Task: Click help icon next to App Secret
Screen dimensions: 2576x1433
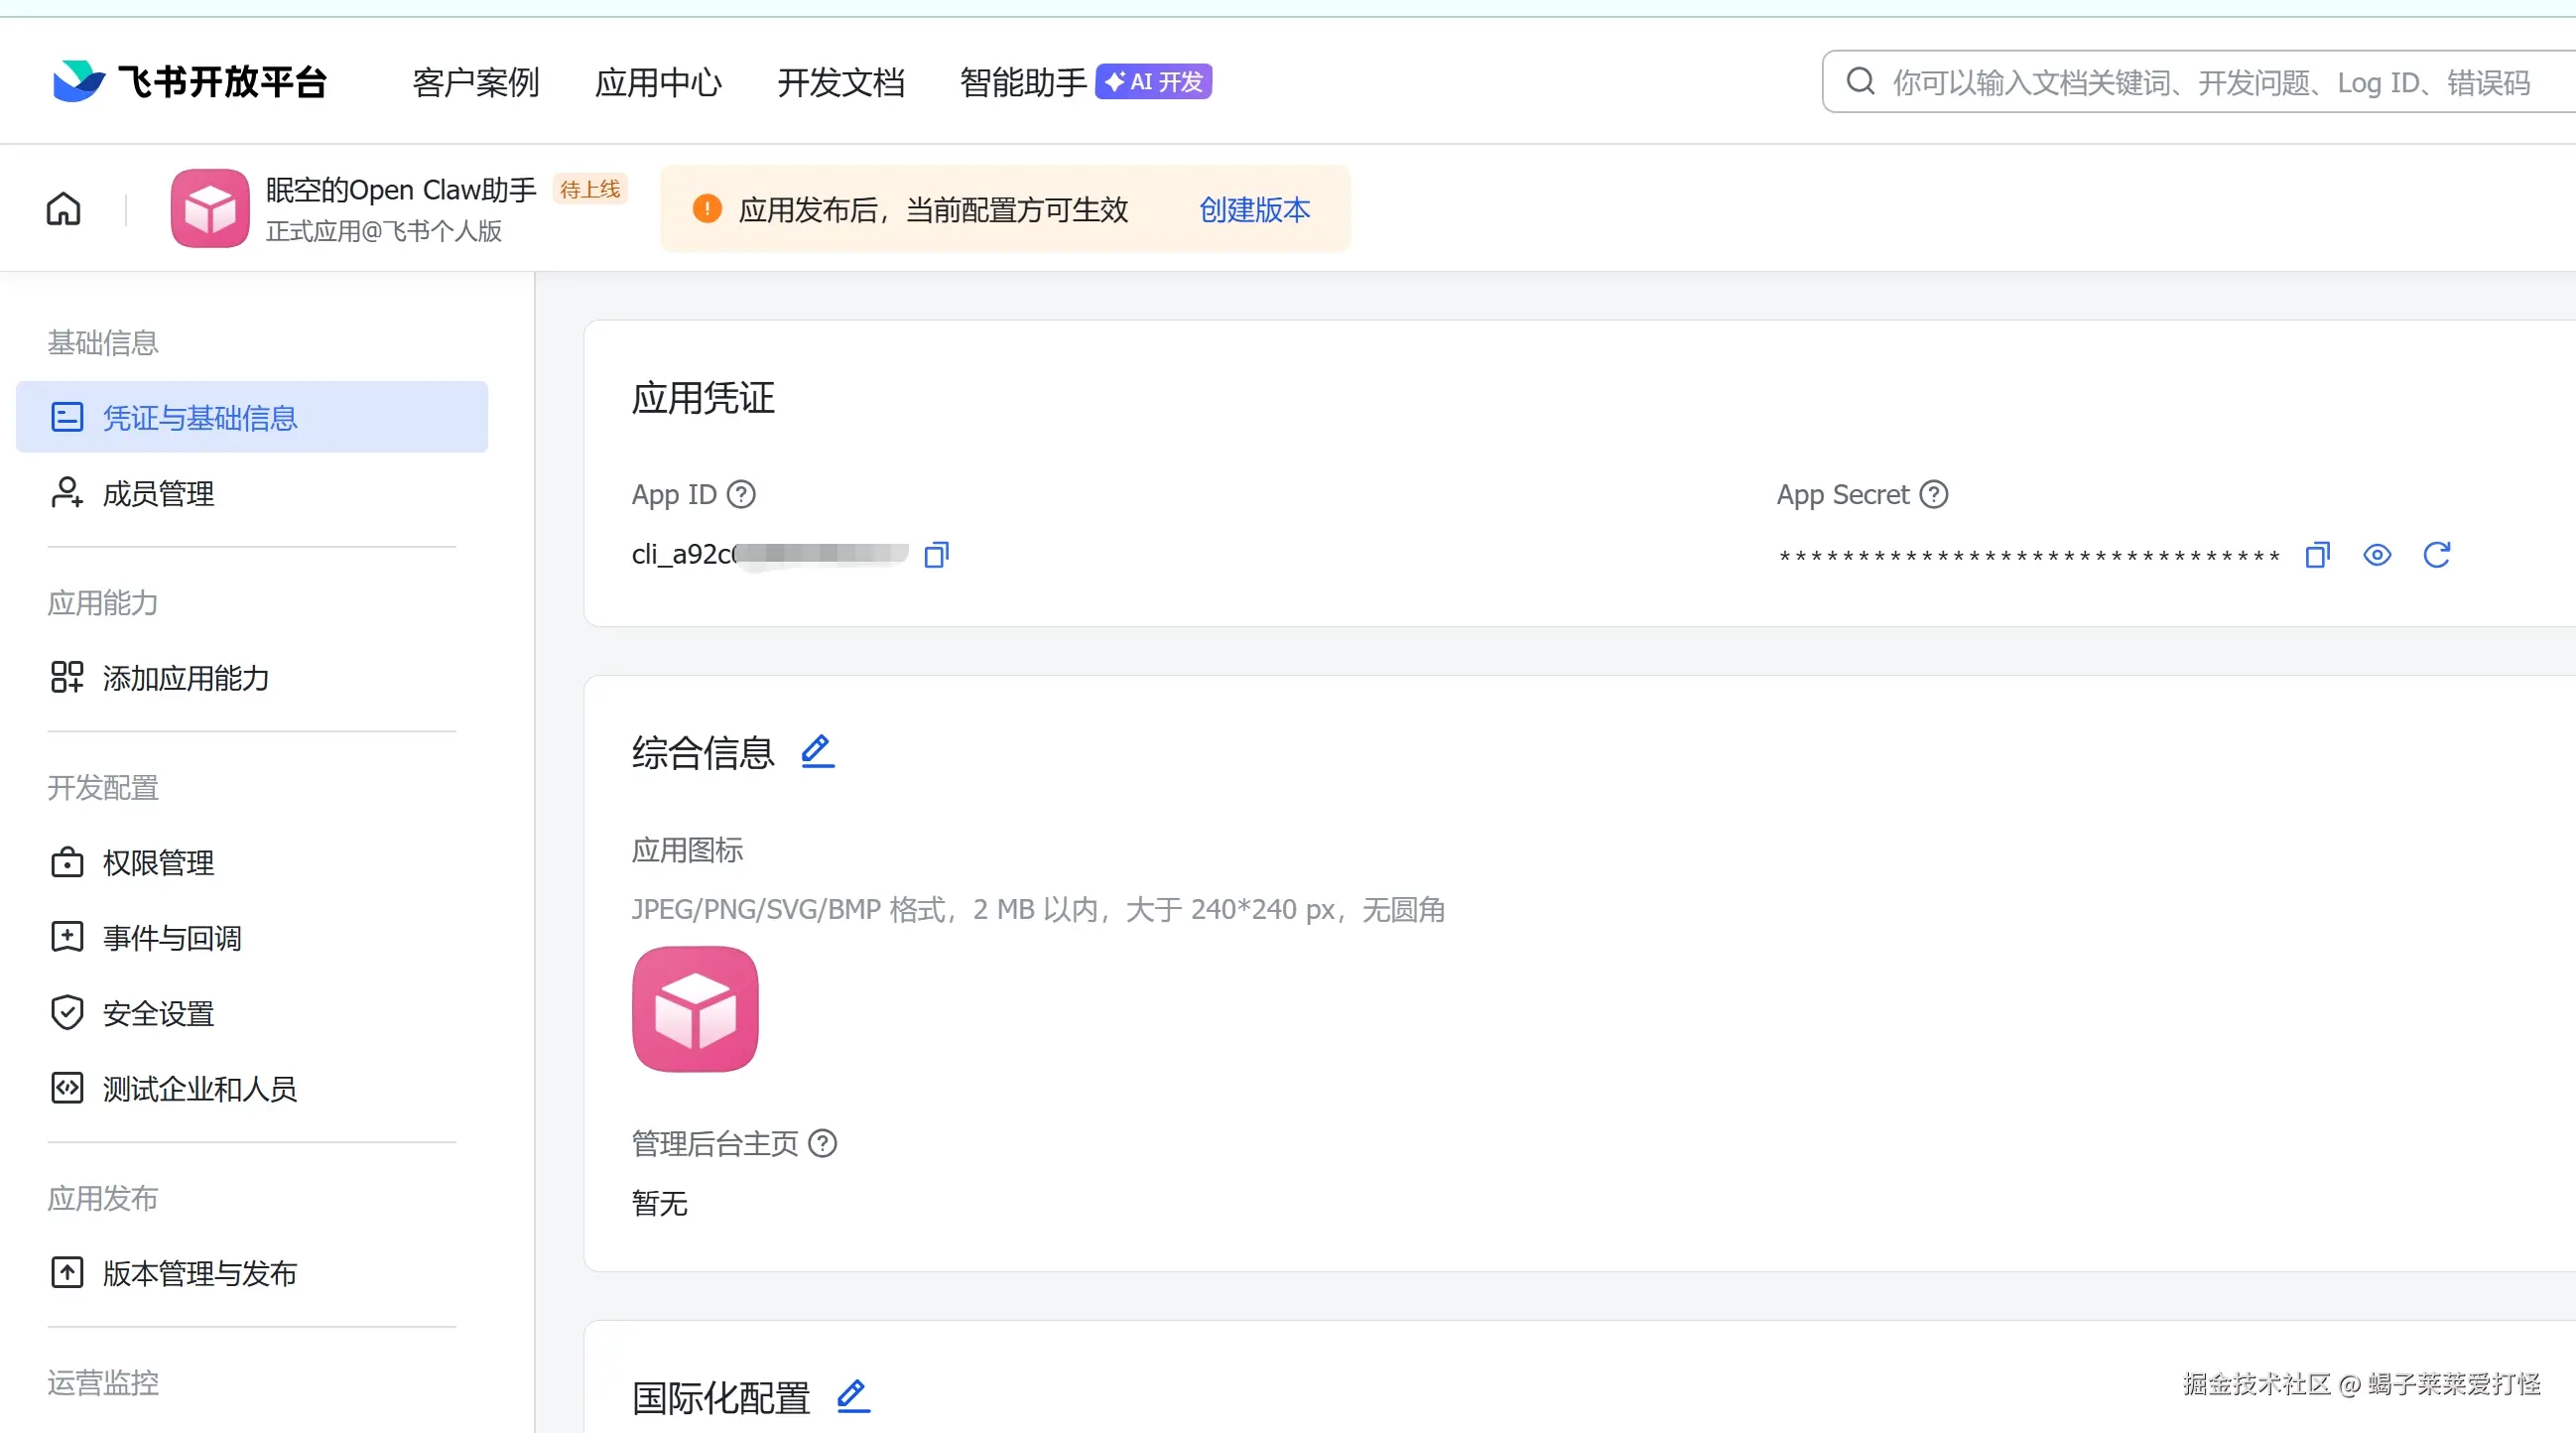Action: [1934, 494]
